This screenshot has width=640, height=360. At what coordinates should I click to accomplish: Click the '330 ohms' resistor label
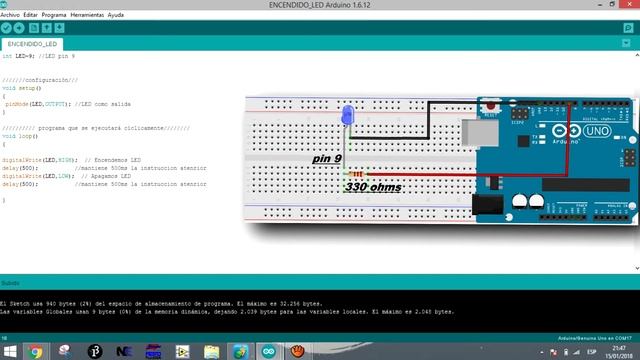tap(373, 187)
